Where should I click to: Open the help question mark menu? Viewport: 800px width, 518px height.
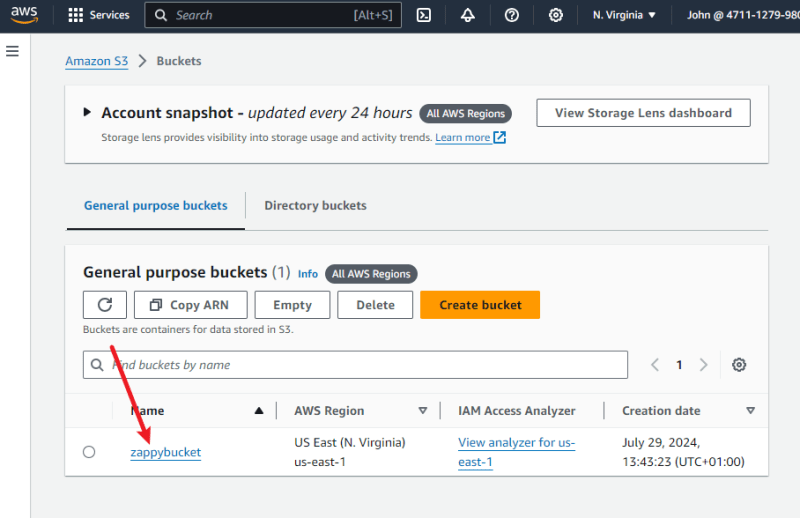[511, 15]
